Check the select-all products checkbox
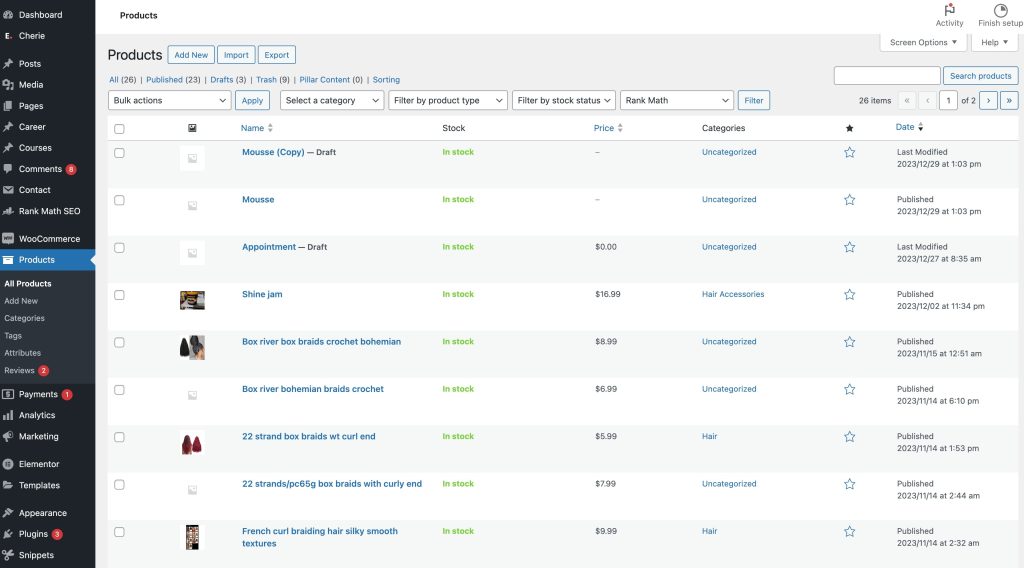Image resolution: width=1024 pixels, height=568 pixels. coord(120,129)
